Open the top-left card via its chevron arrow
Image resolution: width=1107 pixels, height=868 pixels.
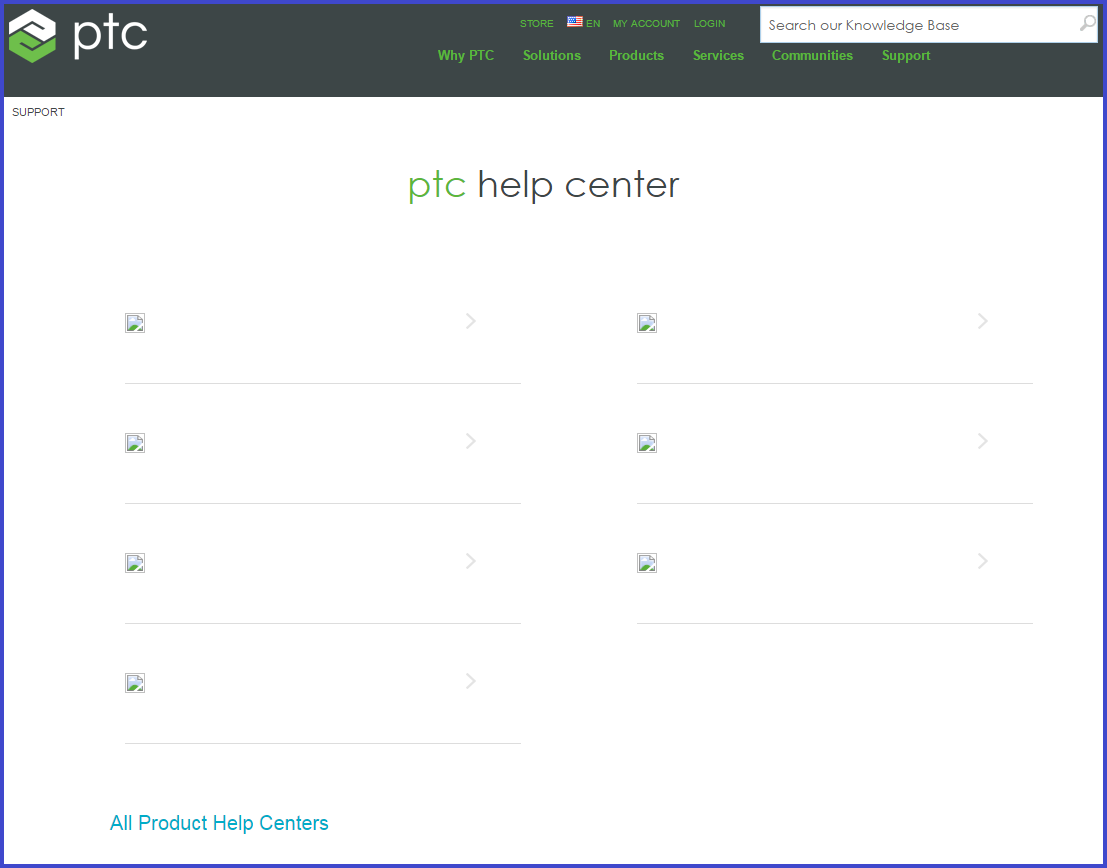[471, 321]
